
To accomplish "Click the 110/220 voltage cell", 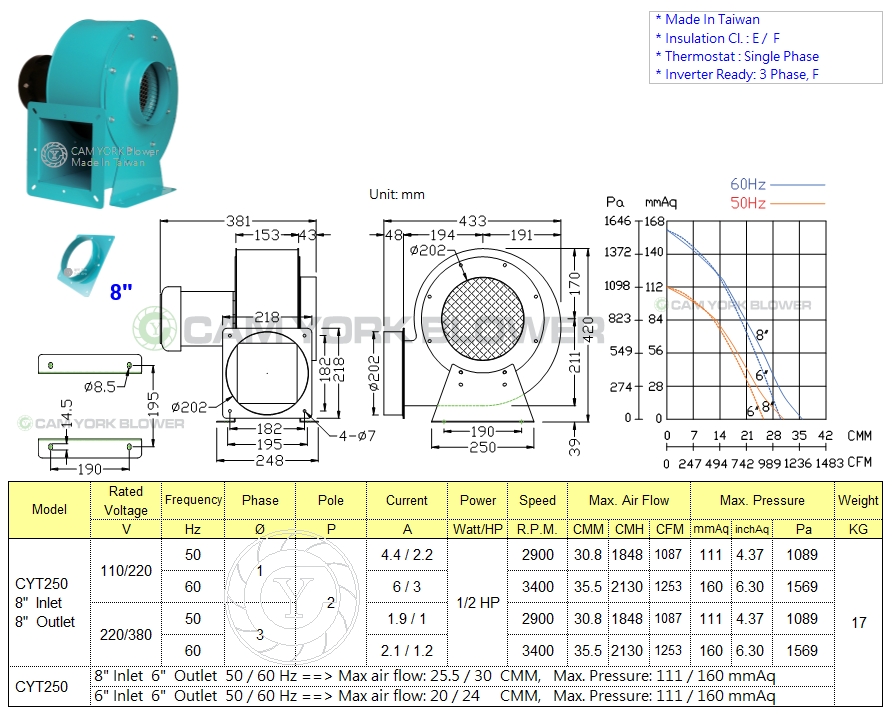I will [126, 571].
